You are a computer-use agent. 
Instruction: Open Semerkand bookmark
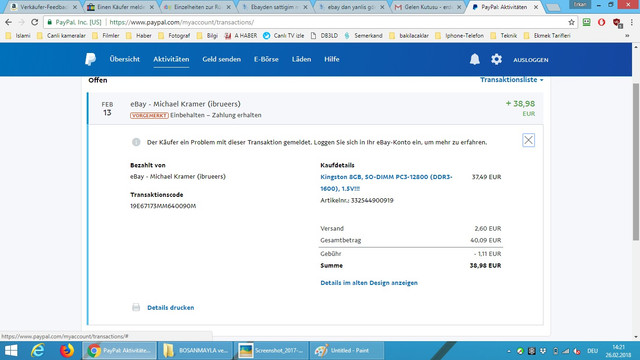[363, 36]
